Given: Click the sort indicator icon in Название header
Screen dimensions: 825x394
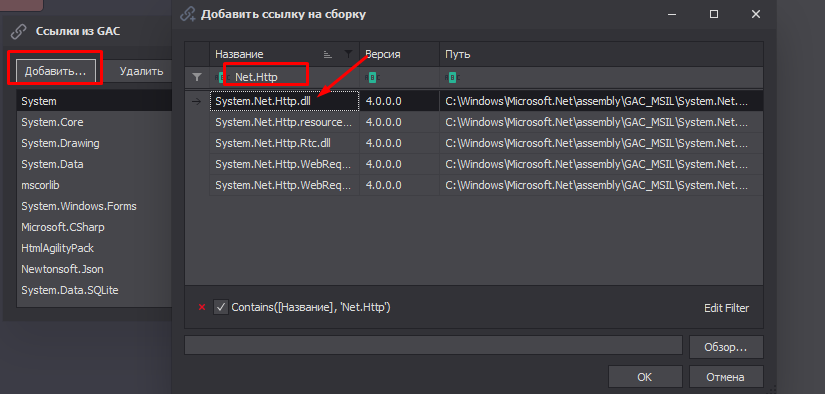Looking at the screenshot, I should click(x=328, y=54).
